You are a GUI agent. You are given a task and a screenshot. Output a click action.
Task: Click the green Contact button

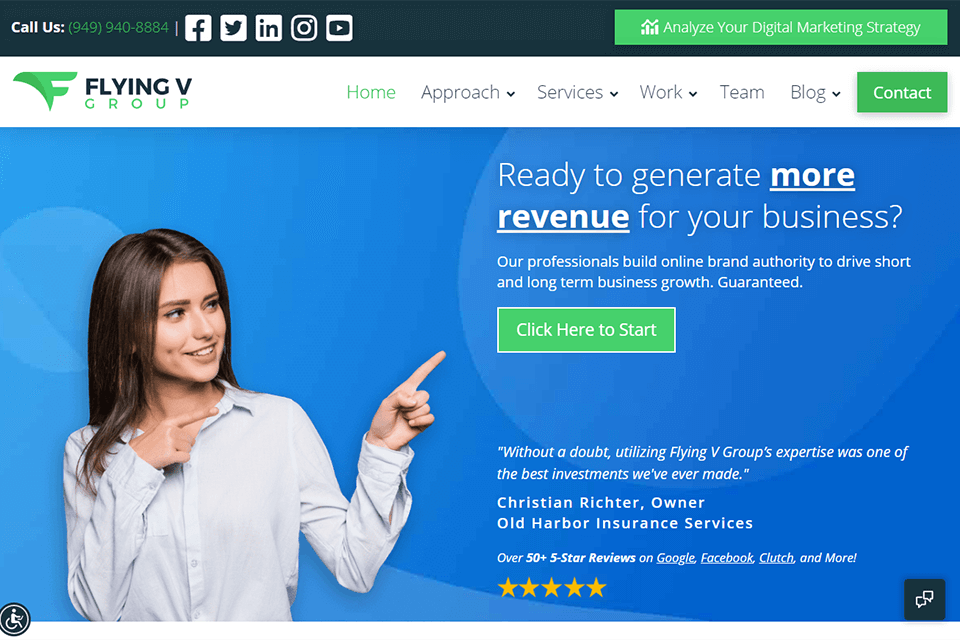pos(902,92)
